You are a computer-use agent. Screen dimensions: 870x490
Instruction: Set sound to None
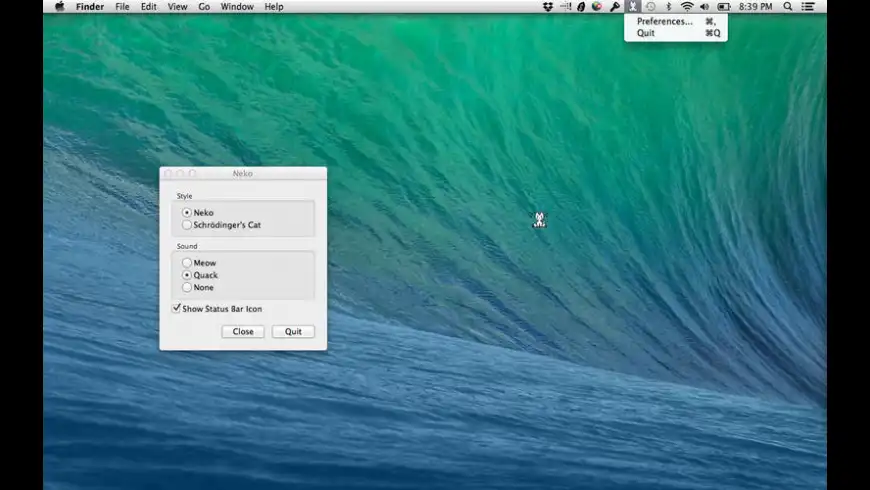[187, 287]
